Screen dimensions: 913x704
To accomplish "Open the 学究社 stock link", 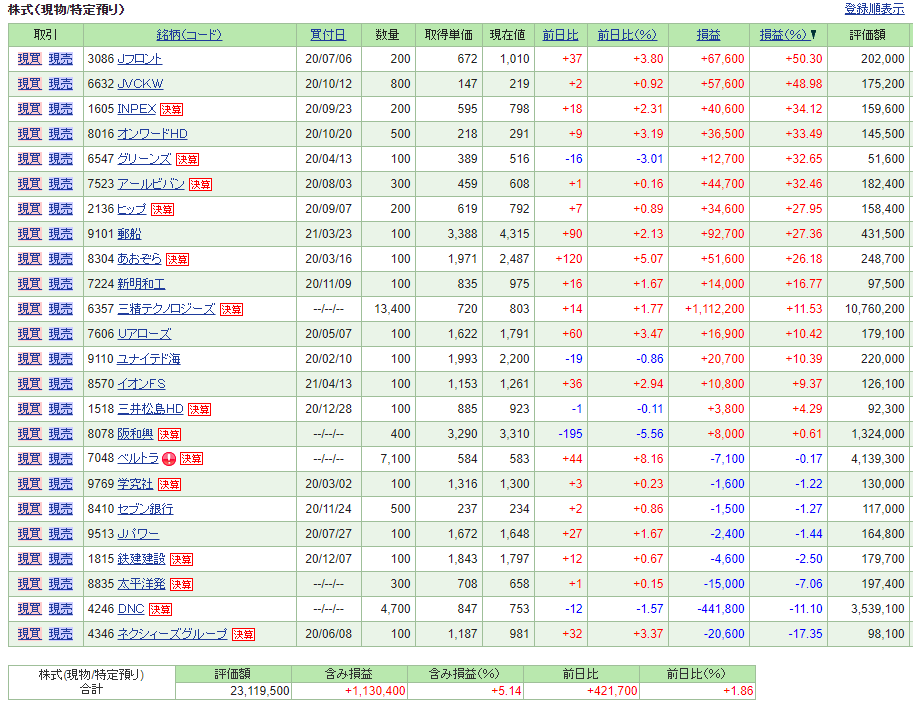I will pyautogui.click(x=135, y=484).
